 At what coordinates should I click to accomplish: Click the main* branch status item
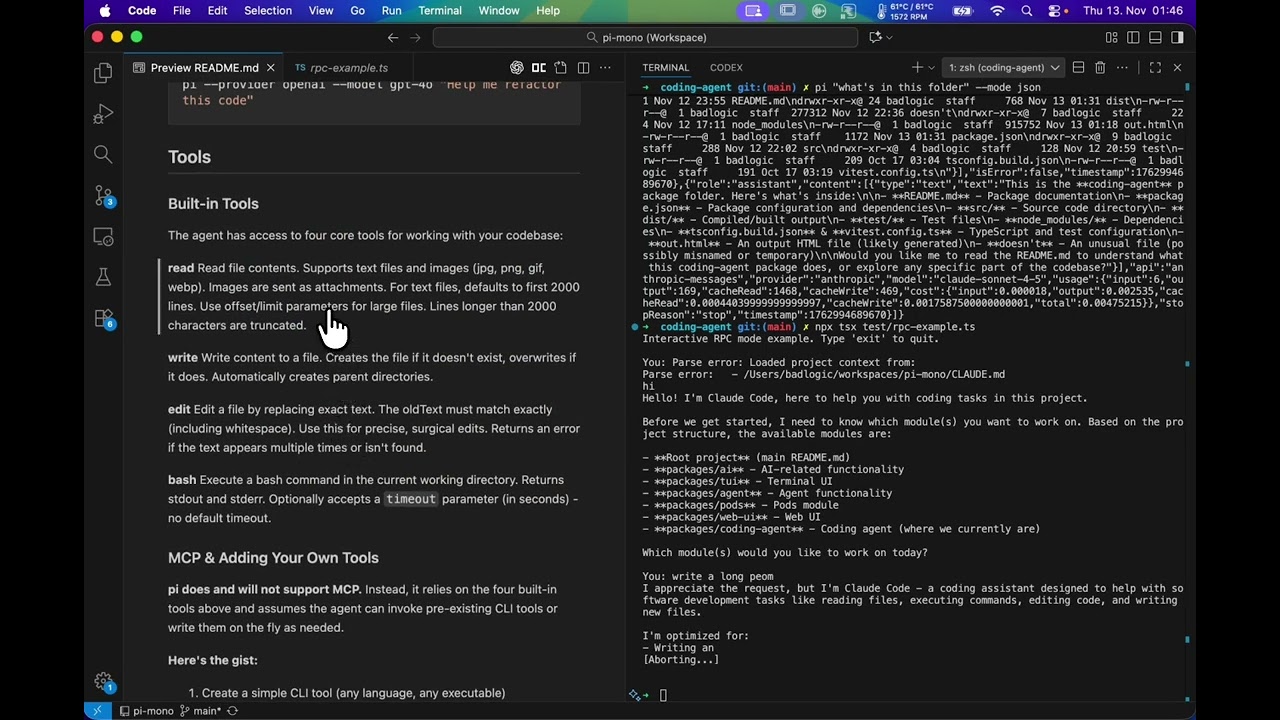200,711
